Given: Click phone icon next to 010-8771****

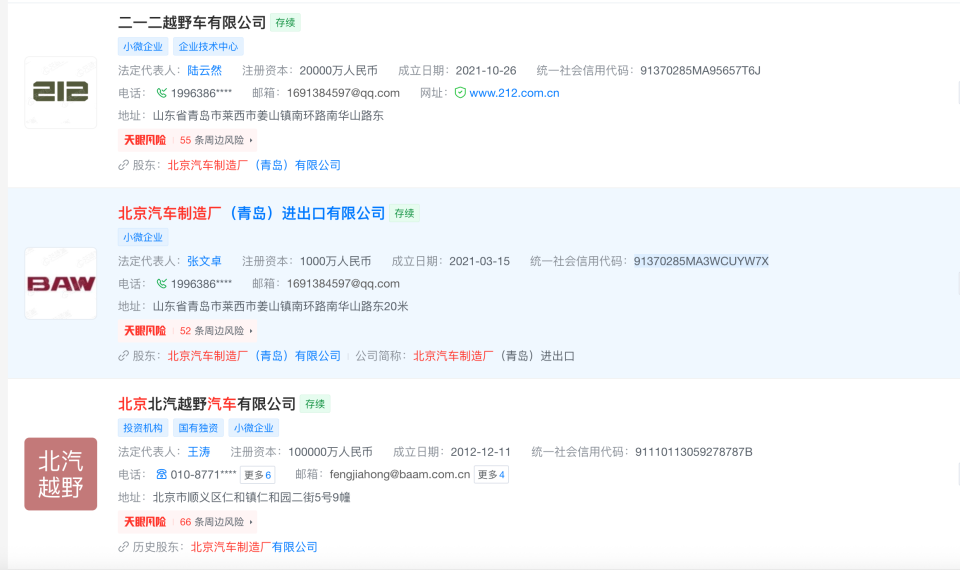Looking at the screenshot, I should click(161, 475).
